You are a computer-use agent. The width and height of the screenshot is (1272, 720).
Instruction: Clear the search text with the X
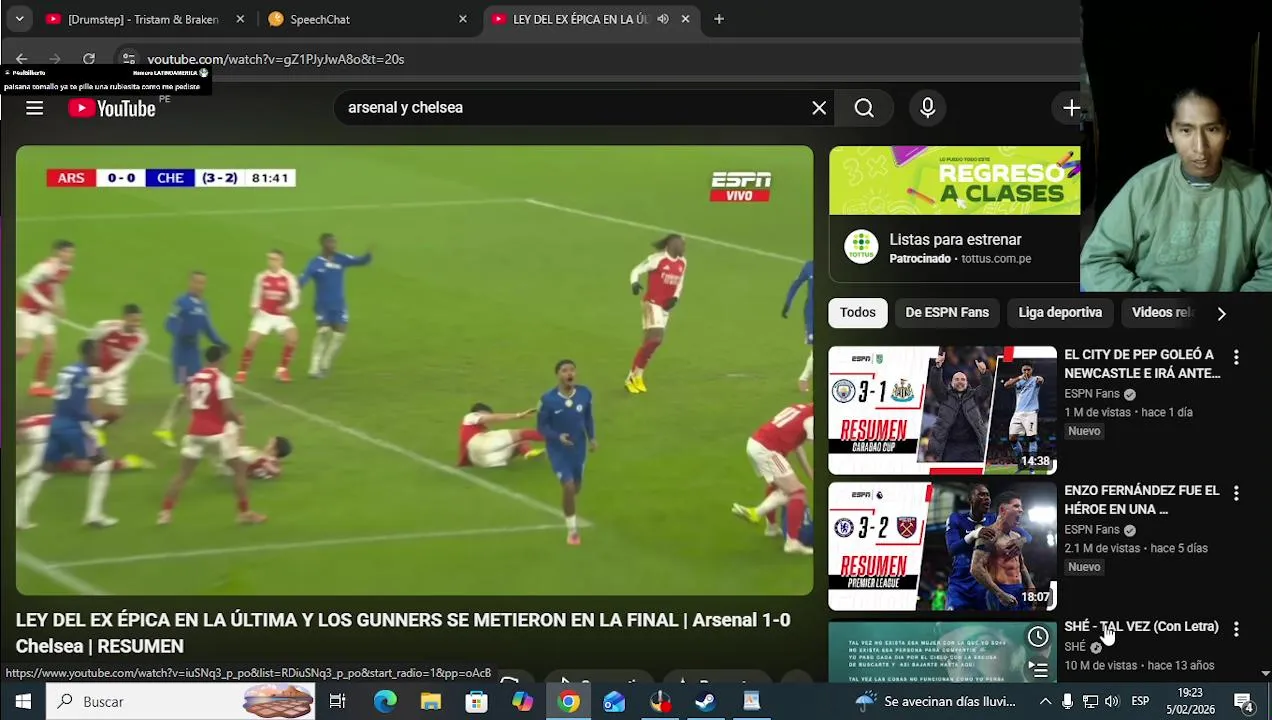(x=819, y=108)
